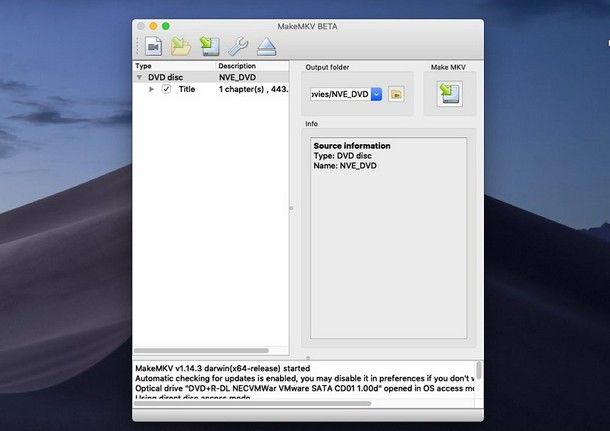
Task: Click the backup disc toolbar icon
Action: (210, 47)
